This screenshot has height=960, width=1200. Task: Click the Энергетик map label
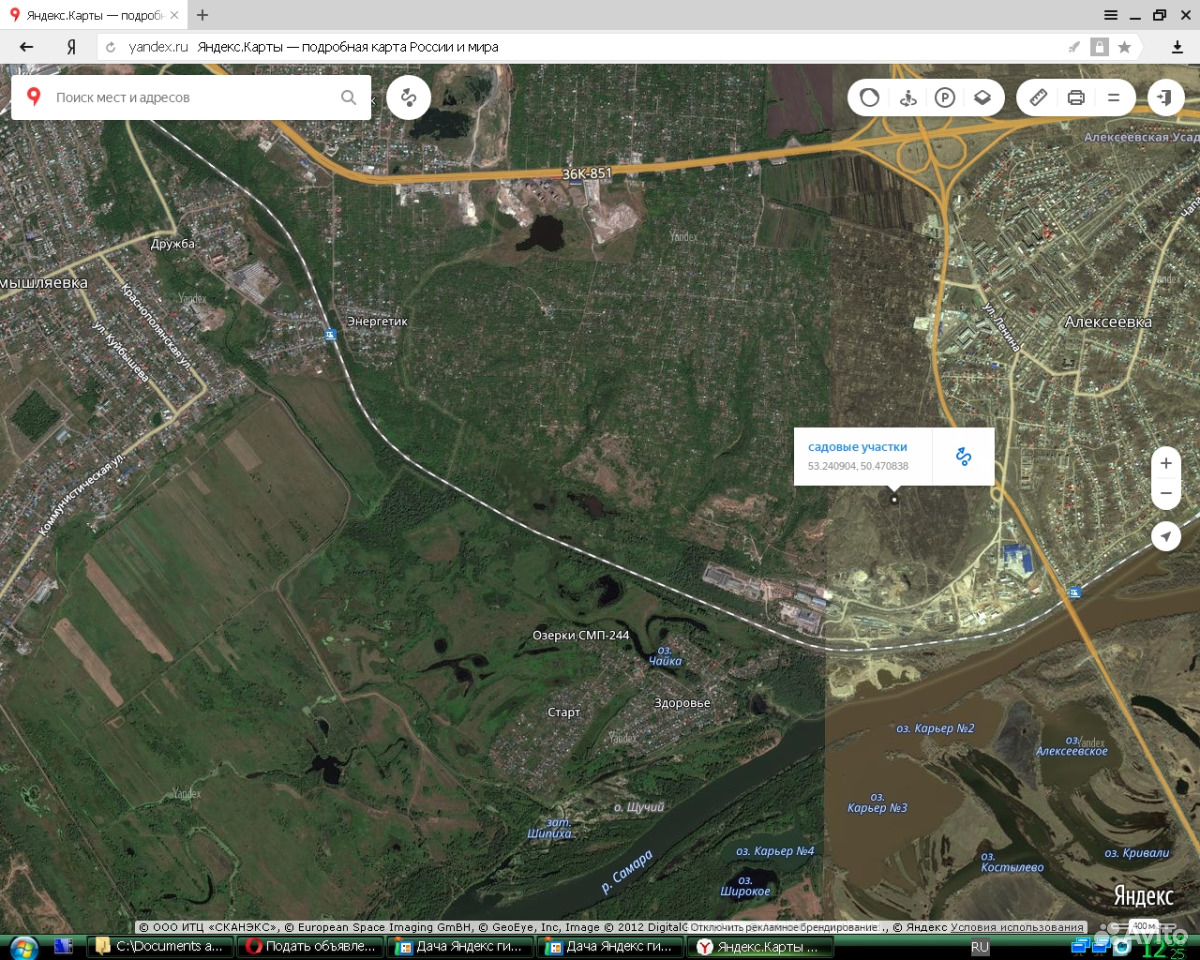(377, 322)
